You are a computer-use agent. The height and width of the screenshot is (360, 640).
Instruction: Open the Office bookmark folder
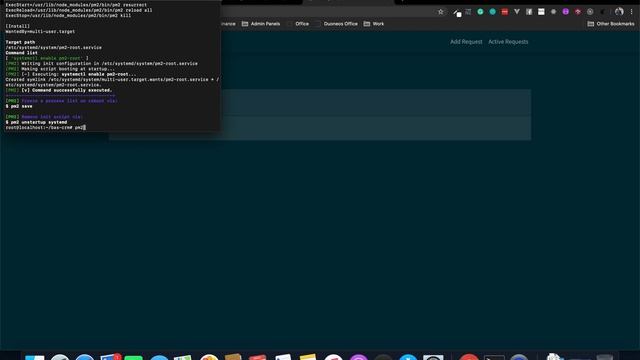coord(298,24)
